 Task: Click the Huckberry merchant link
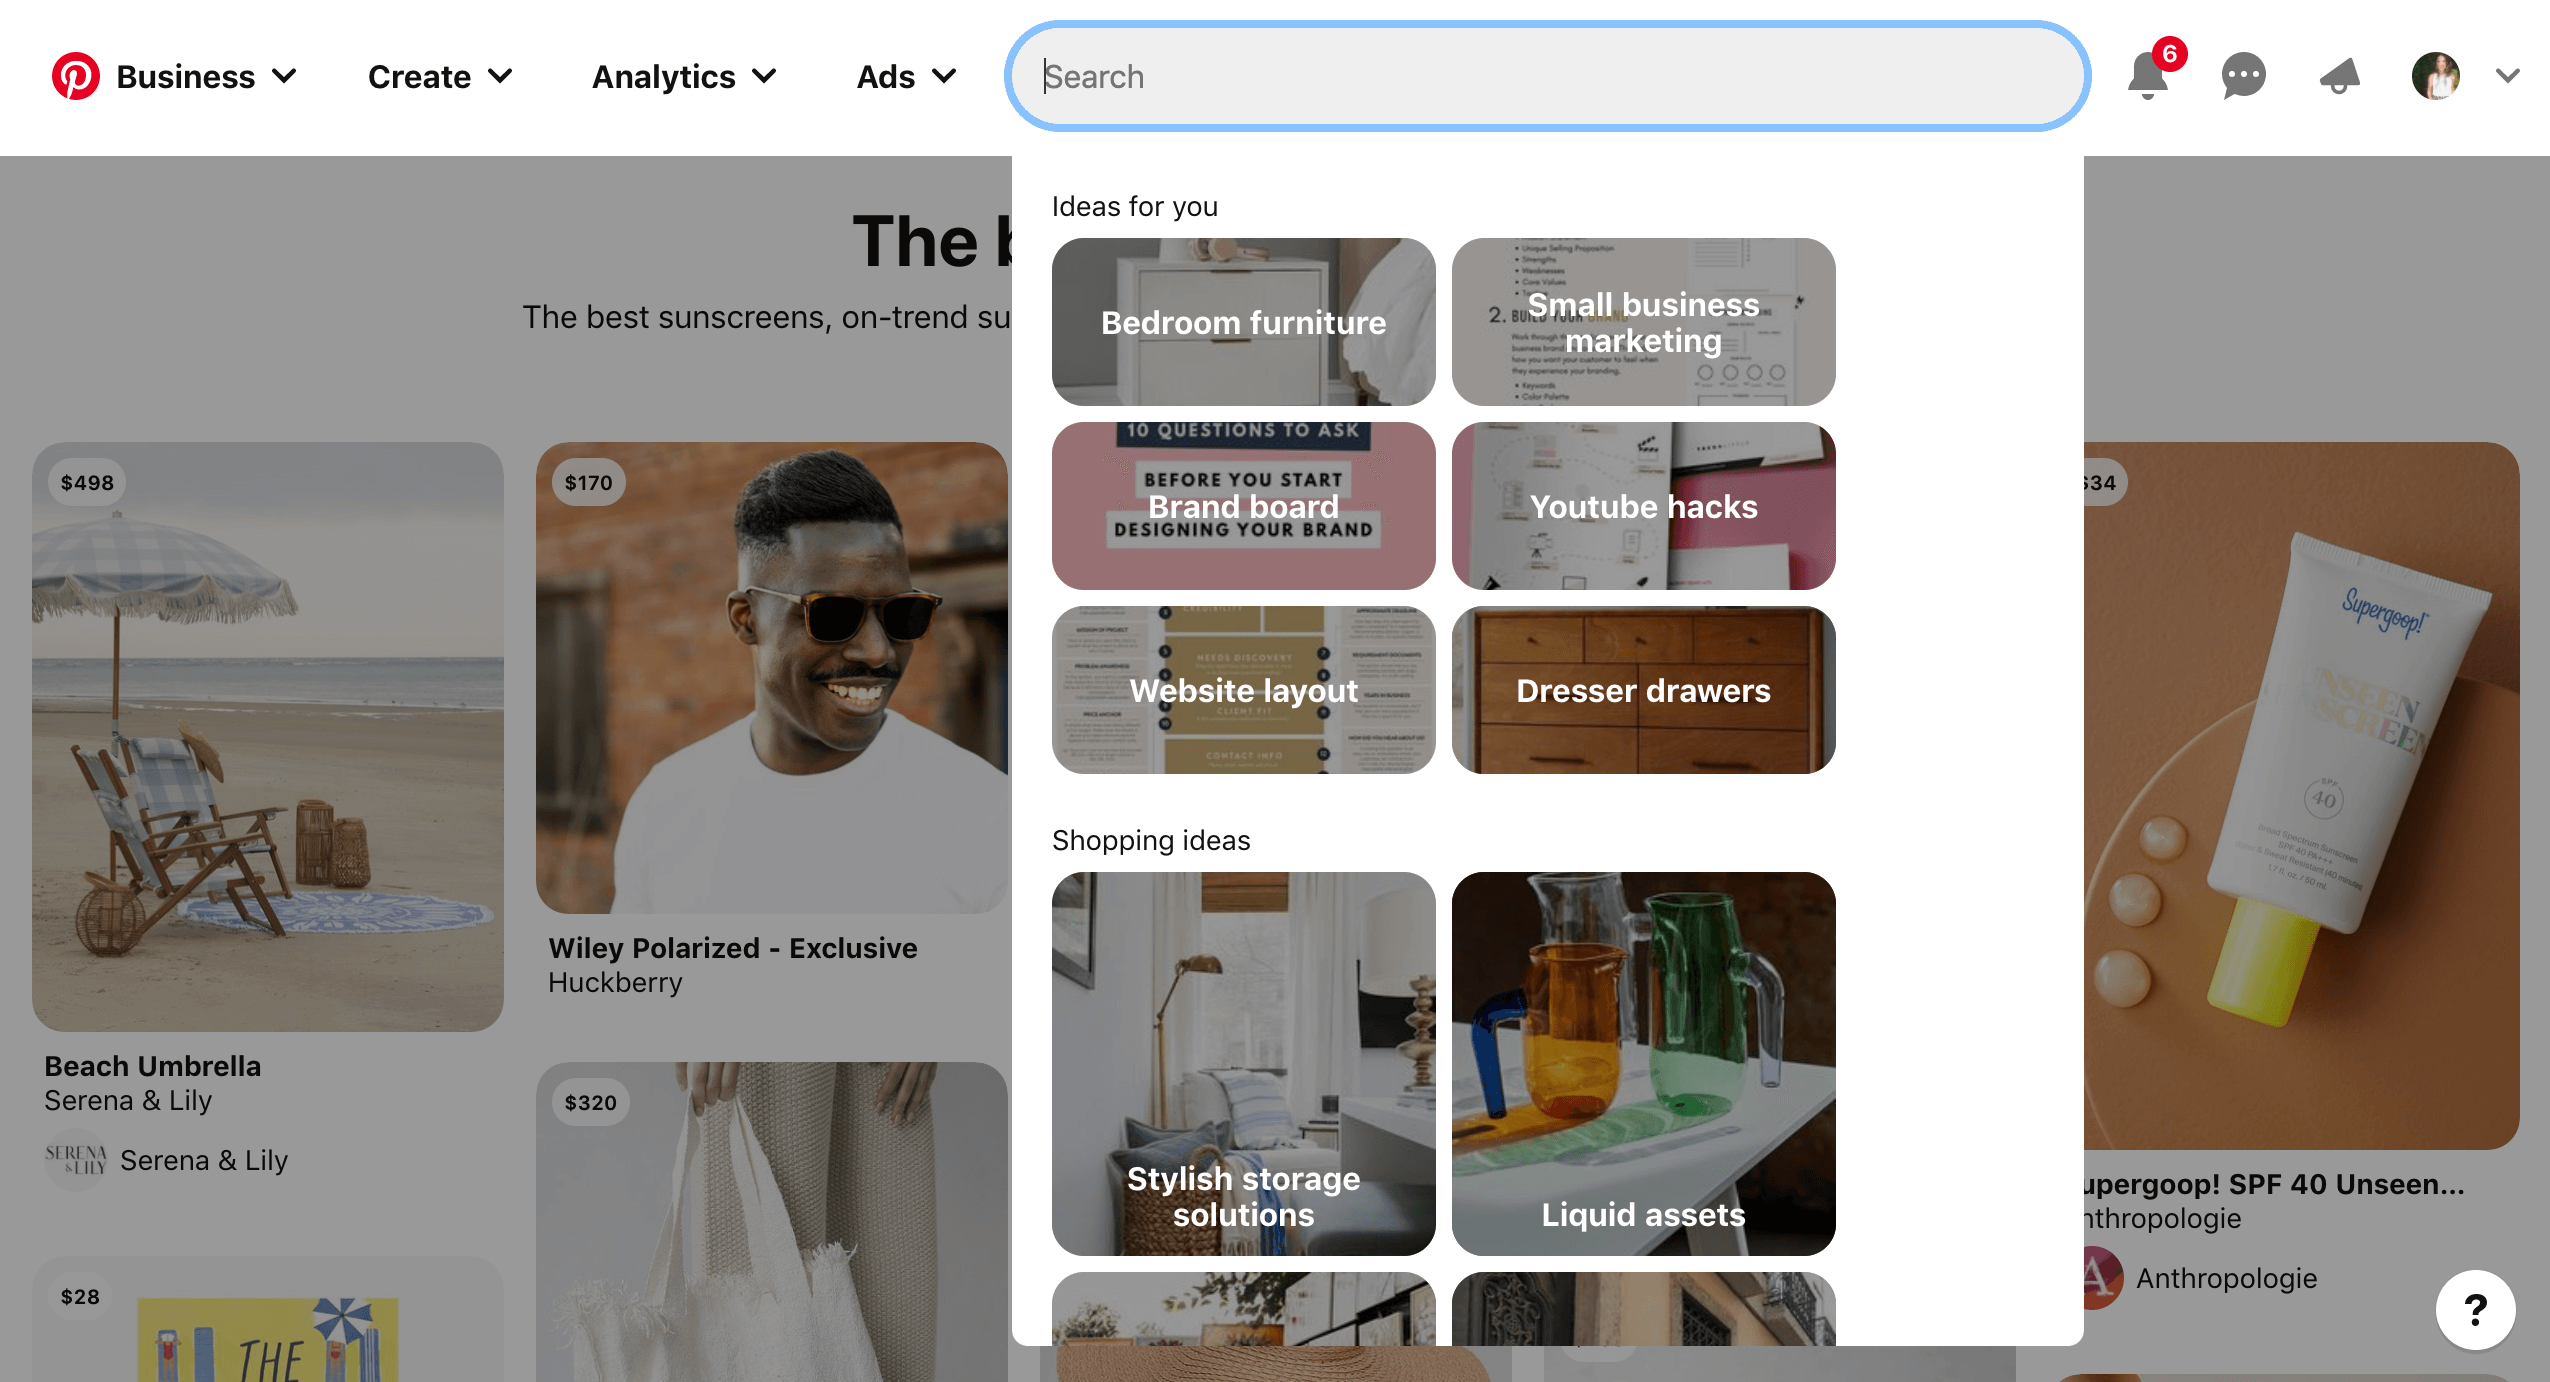615,983
